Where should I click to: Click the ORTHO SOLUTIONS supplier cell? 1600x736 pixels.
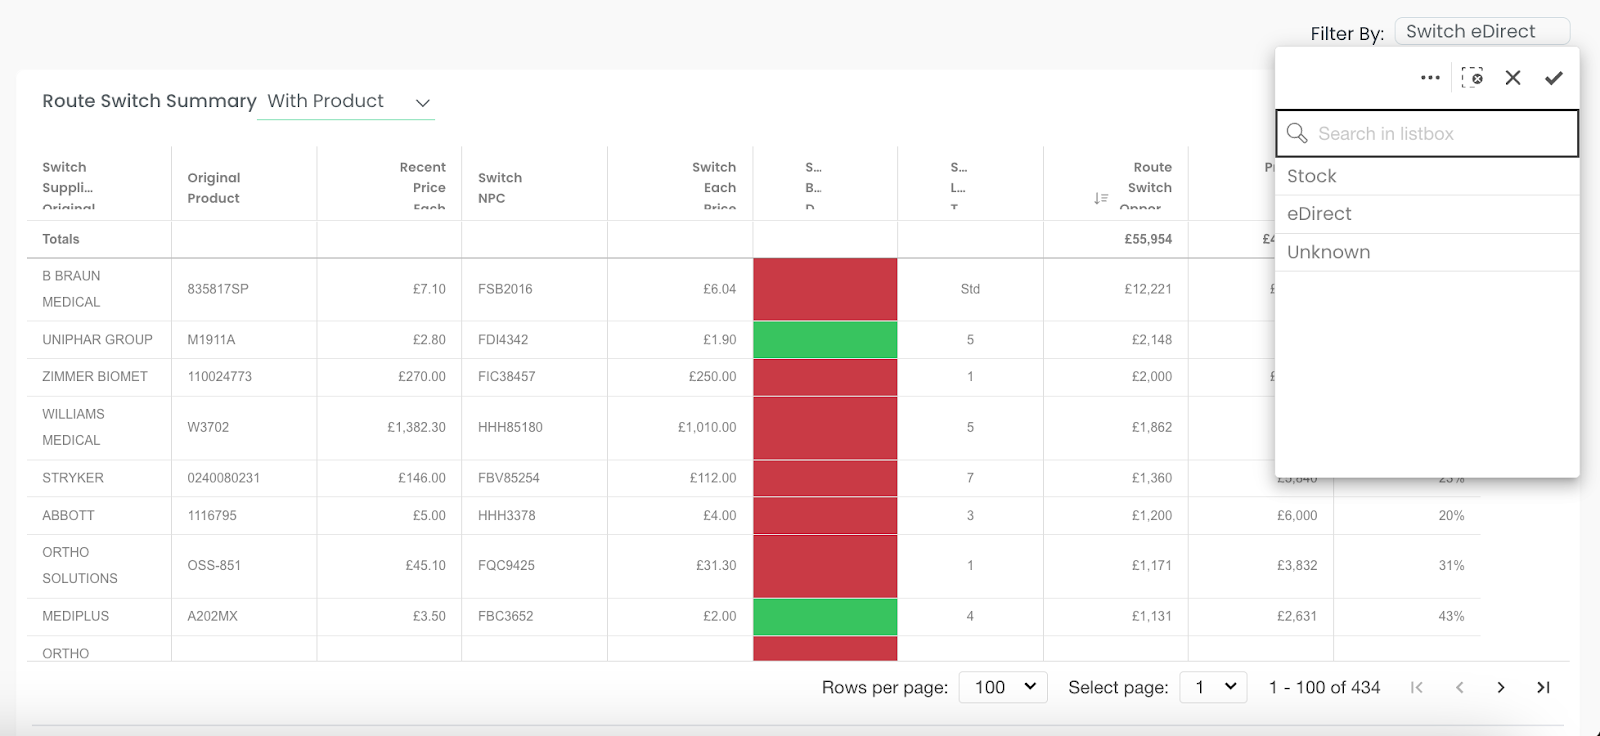(98, 566)
